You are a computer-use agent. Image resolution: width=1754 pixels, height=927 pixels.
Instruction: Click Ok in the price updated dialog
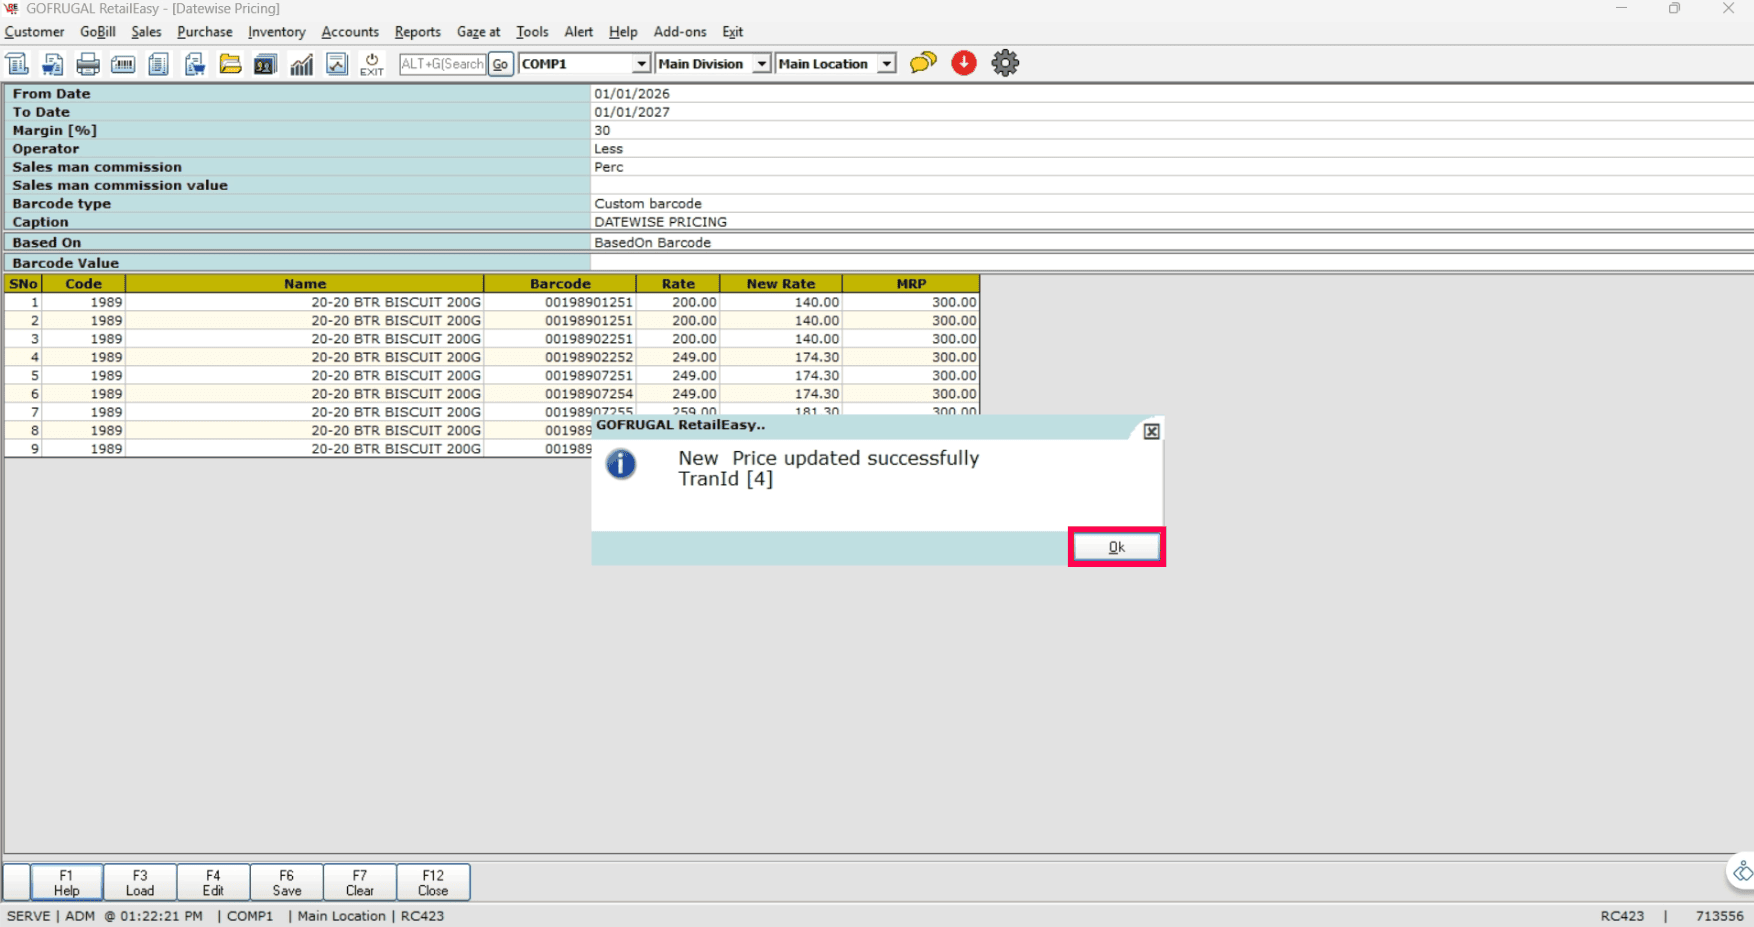click(x=1116, y=547)
